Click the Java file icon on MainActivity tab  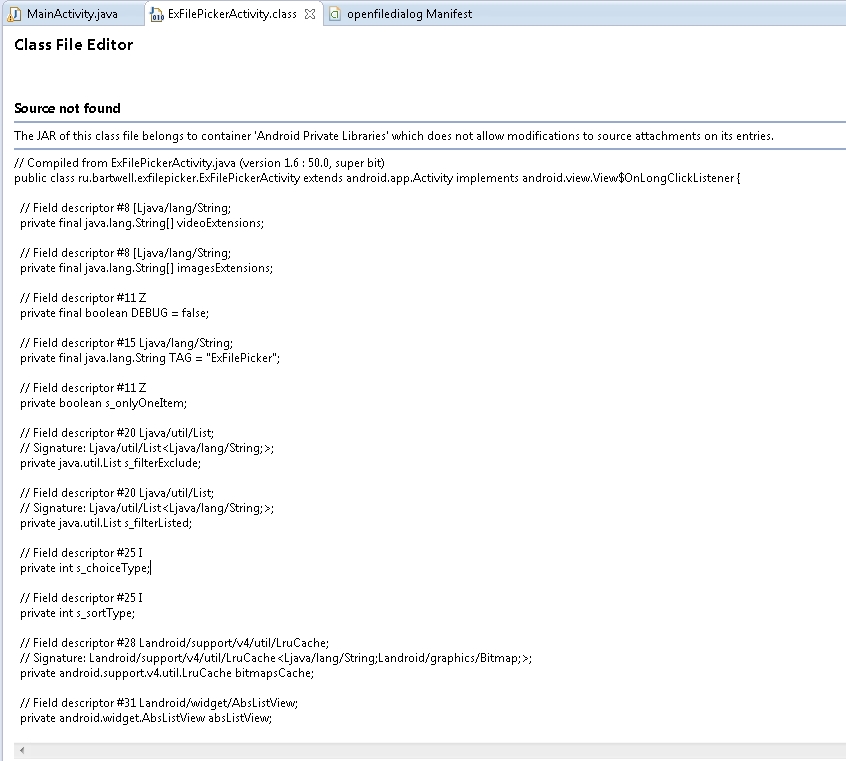click(x=15, y=15)
